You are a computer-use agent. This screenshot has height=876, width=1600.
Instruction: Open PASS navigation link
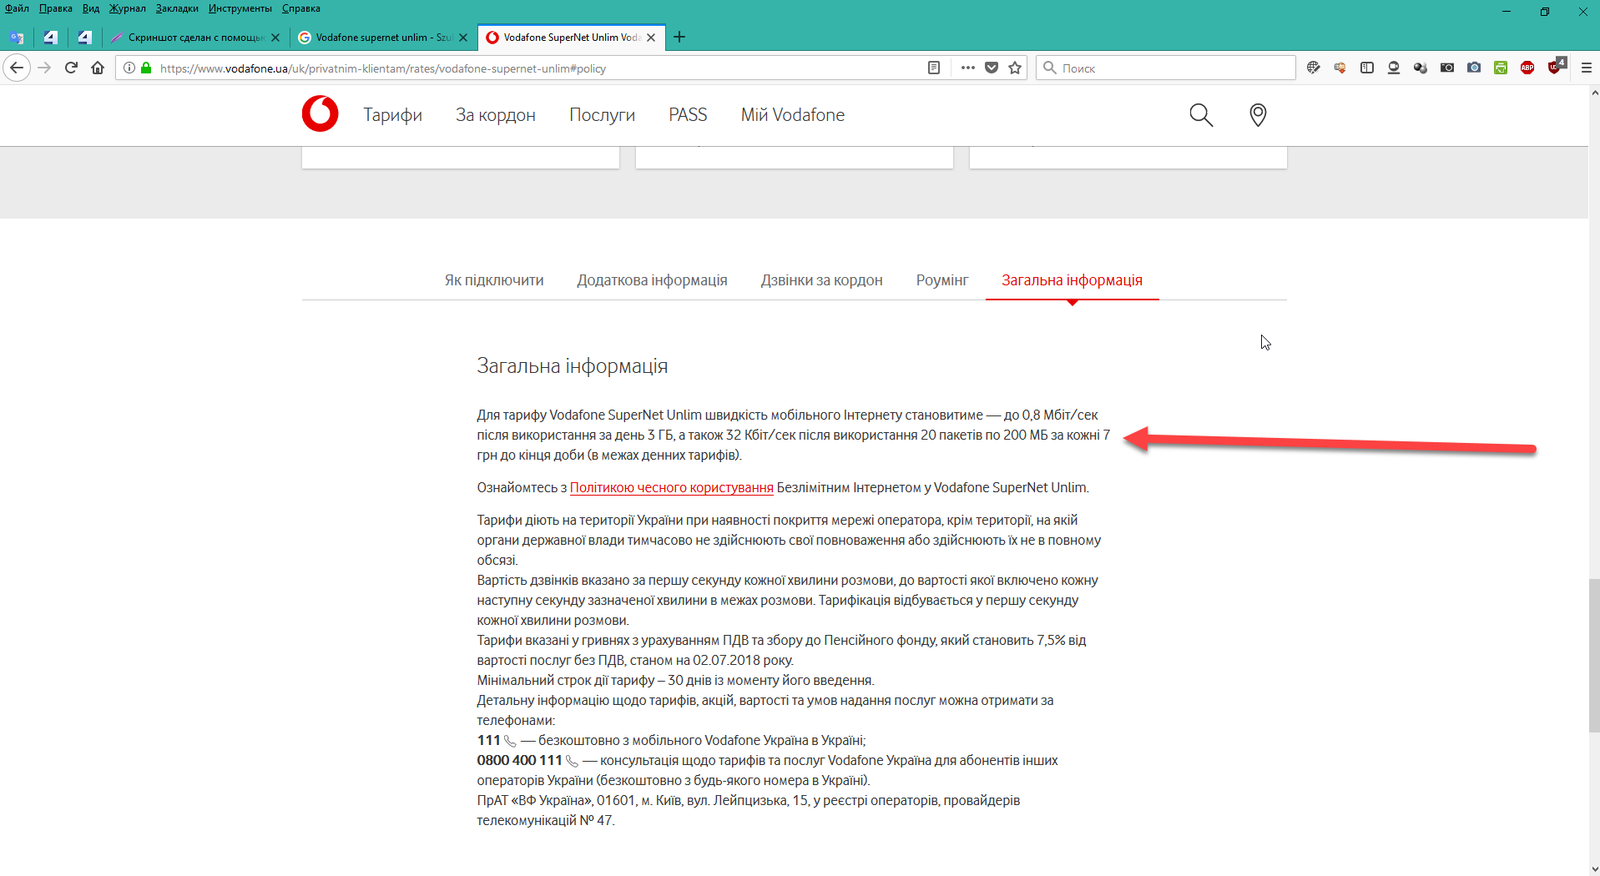(688, 115)
